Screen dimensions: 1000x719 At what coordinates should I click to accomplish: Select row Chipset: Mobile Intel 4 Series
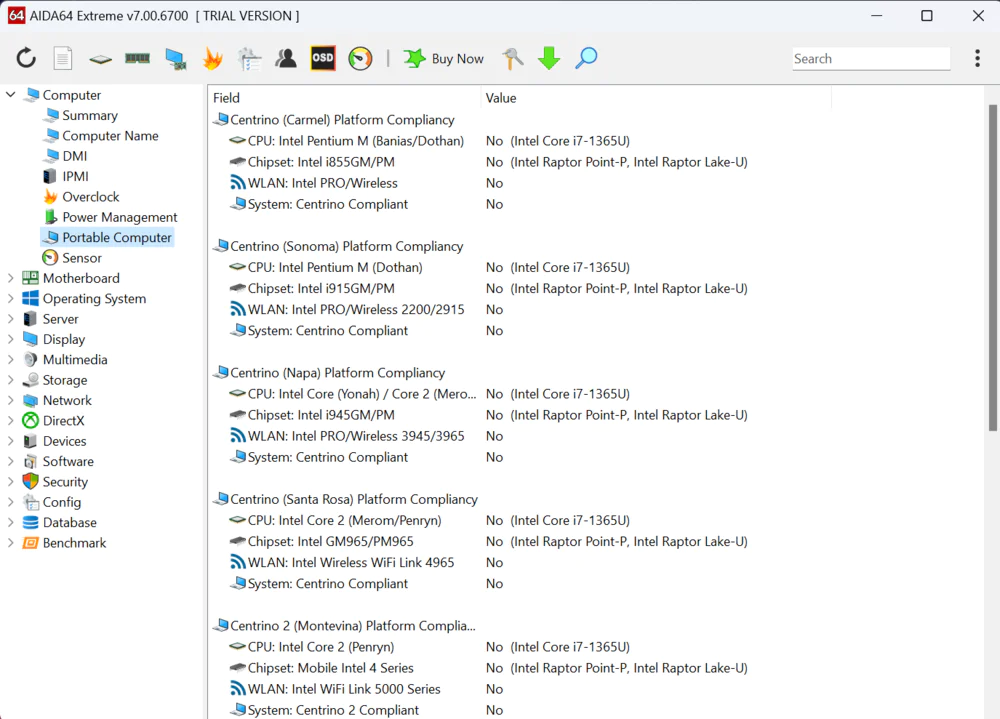click(x=330, y=668)
